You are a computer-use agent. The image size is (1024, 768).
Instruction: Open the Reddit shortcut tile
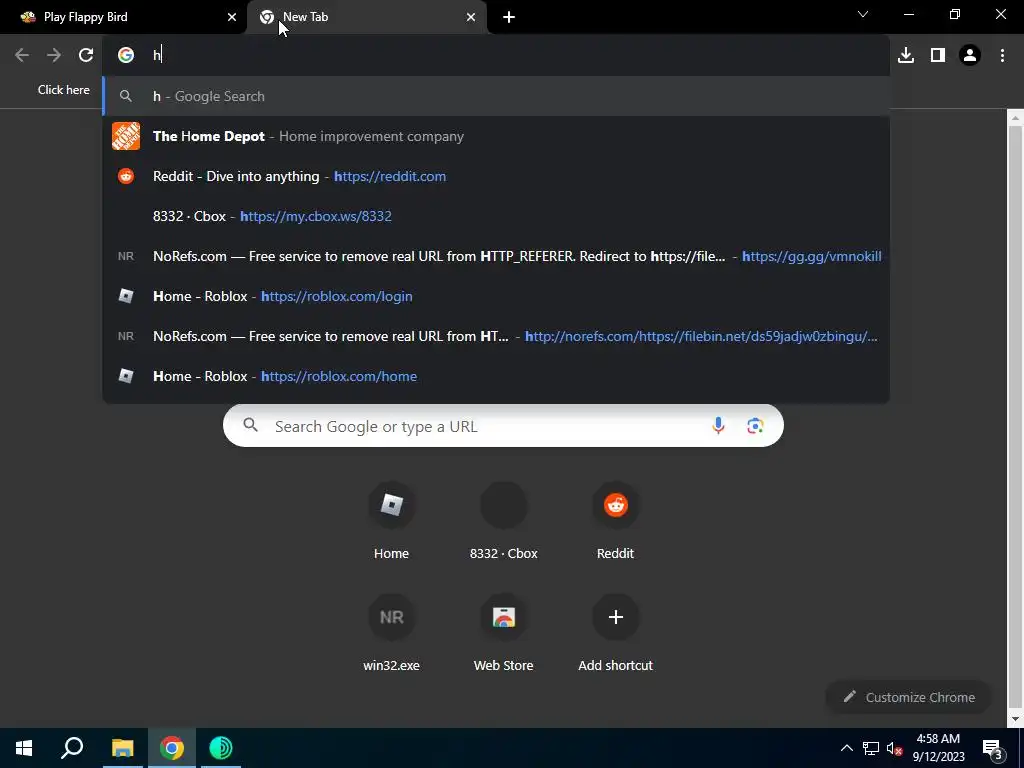click(x=615, y=522)
